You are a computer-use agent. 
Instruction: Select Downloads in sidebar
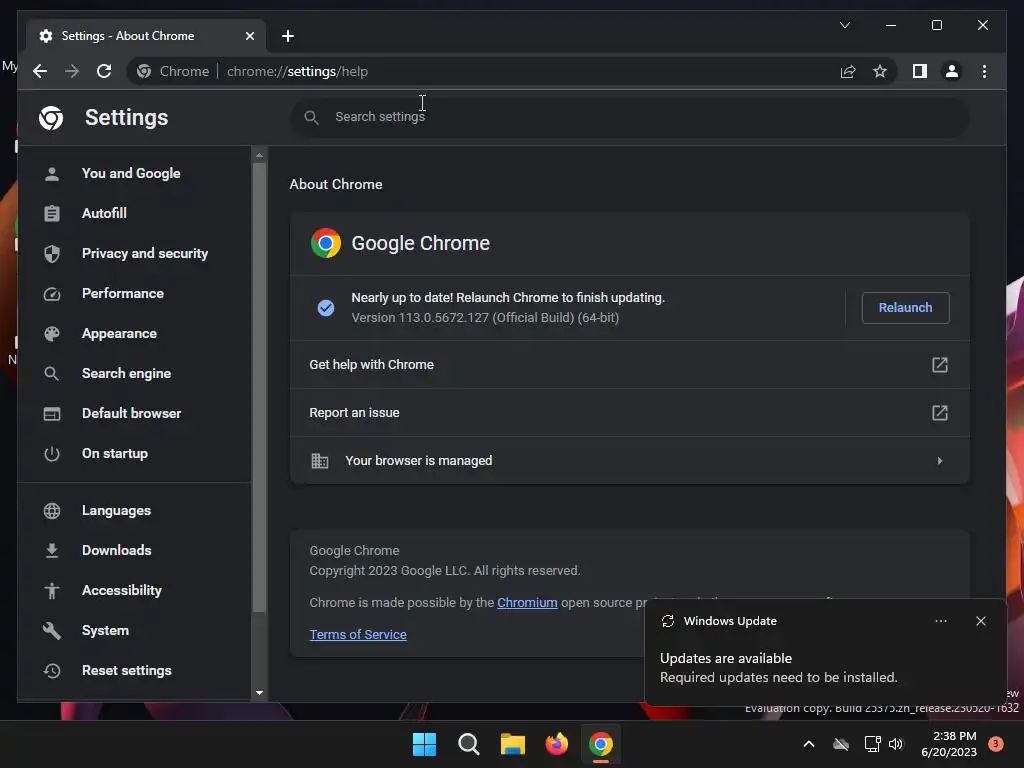[135, 550]
